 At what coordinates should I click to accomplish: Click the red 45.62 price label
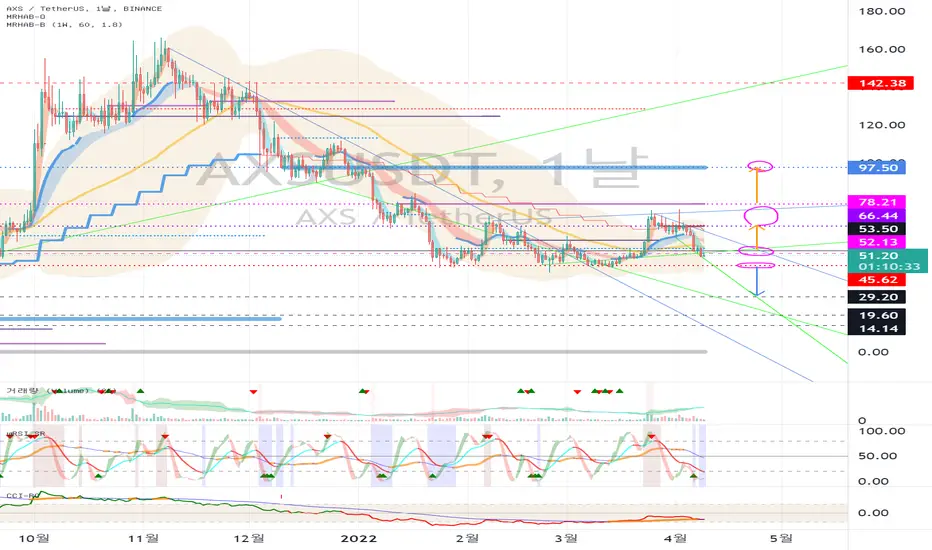coord(877,279)
